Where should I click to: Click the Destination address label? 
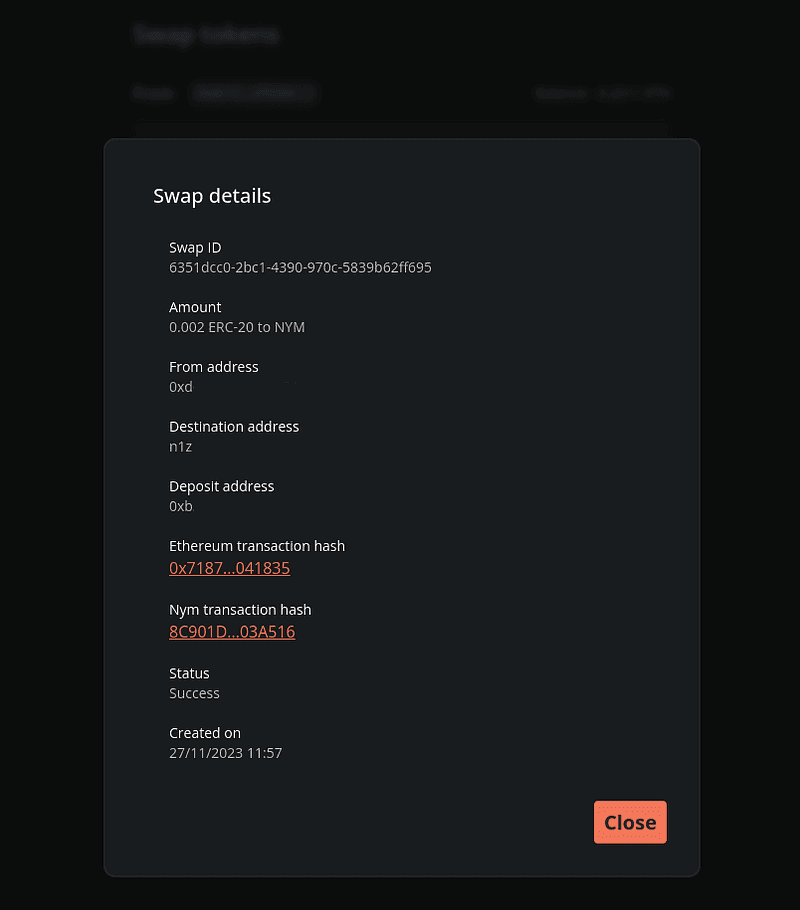(234, 426)
